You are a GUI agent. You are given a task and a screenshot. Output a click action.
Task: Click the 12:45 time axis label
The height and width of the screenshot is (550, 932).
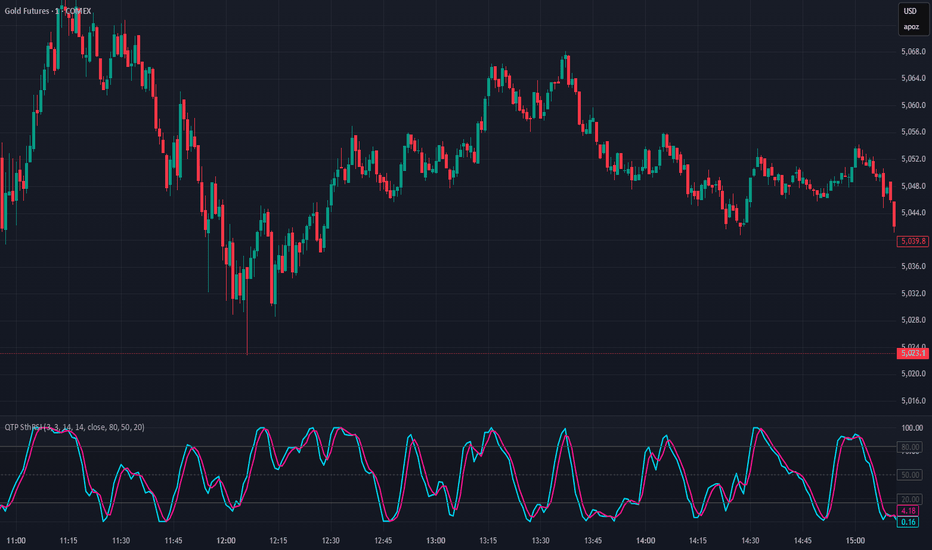[x=383, y=540]
